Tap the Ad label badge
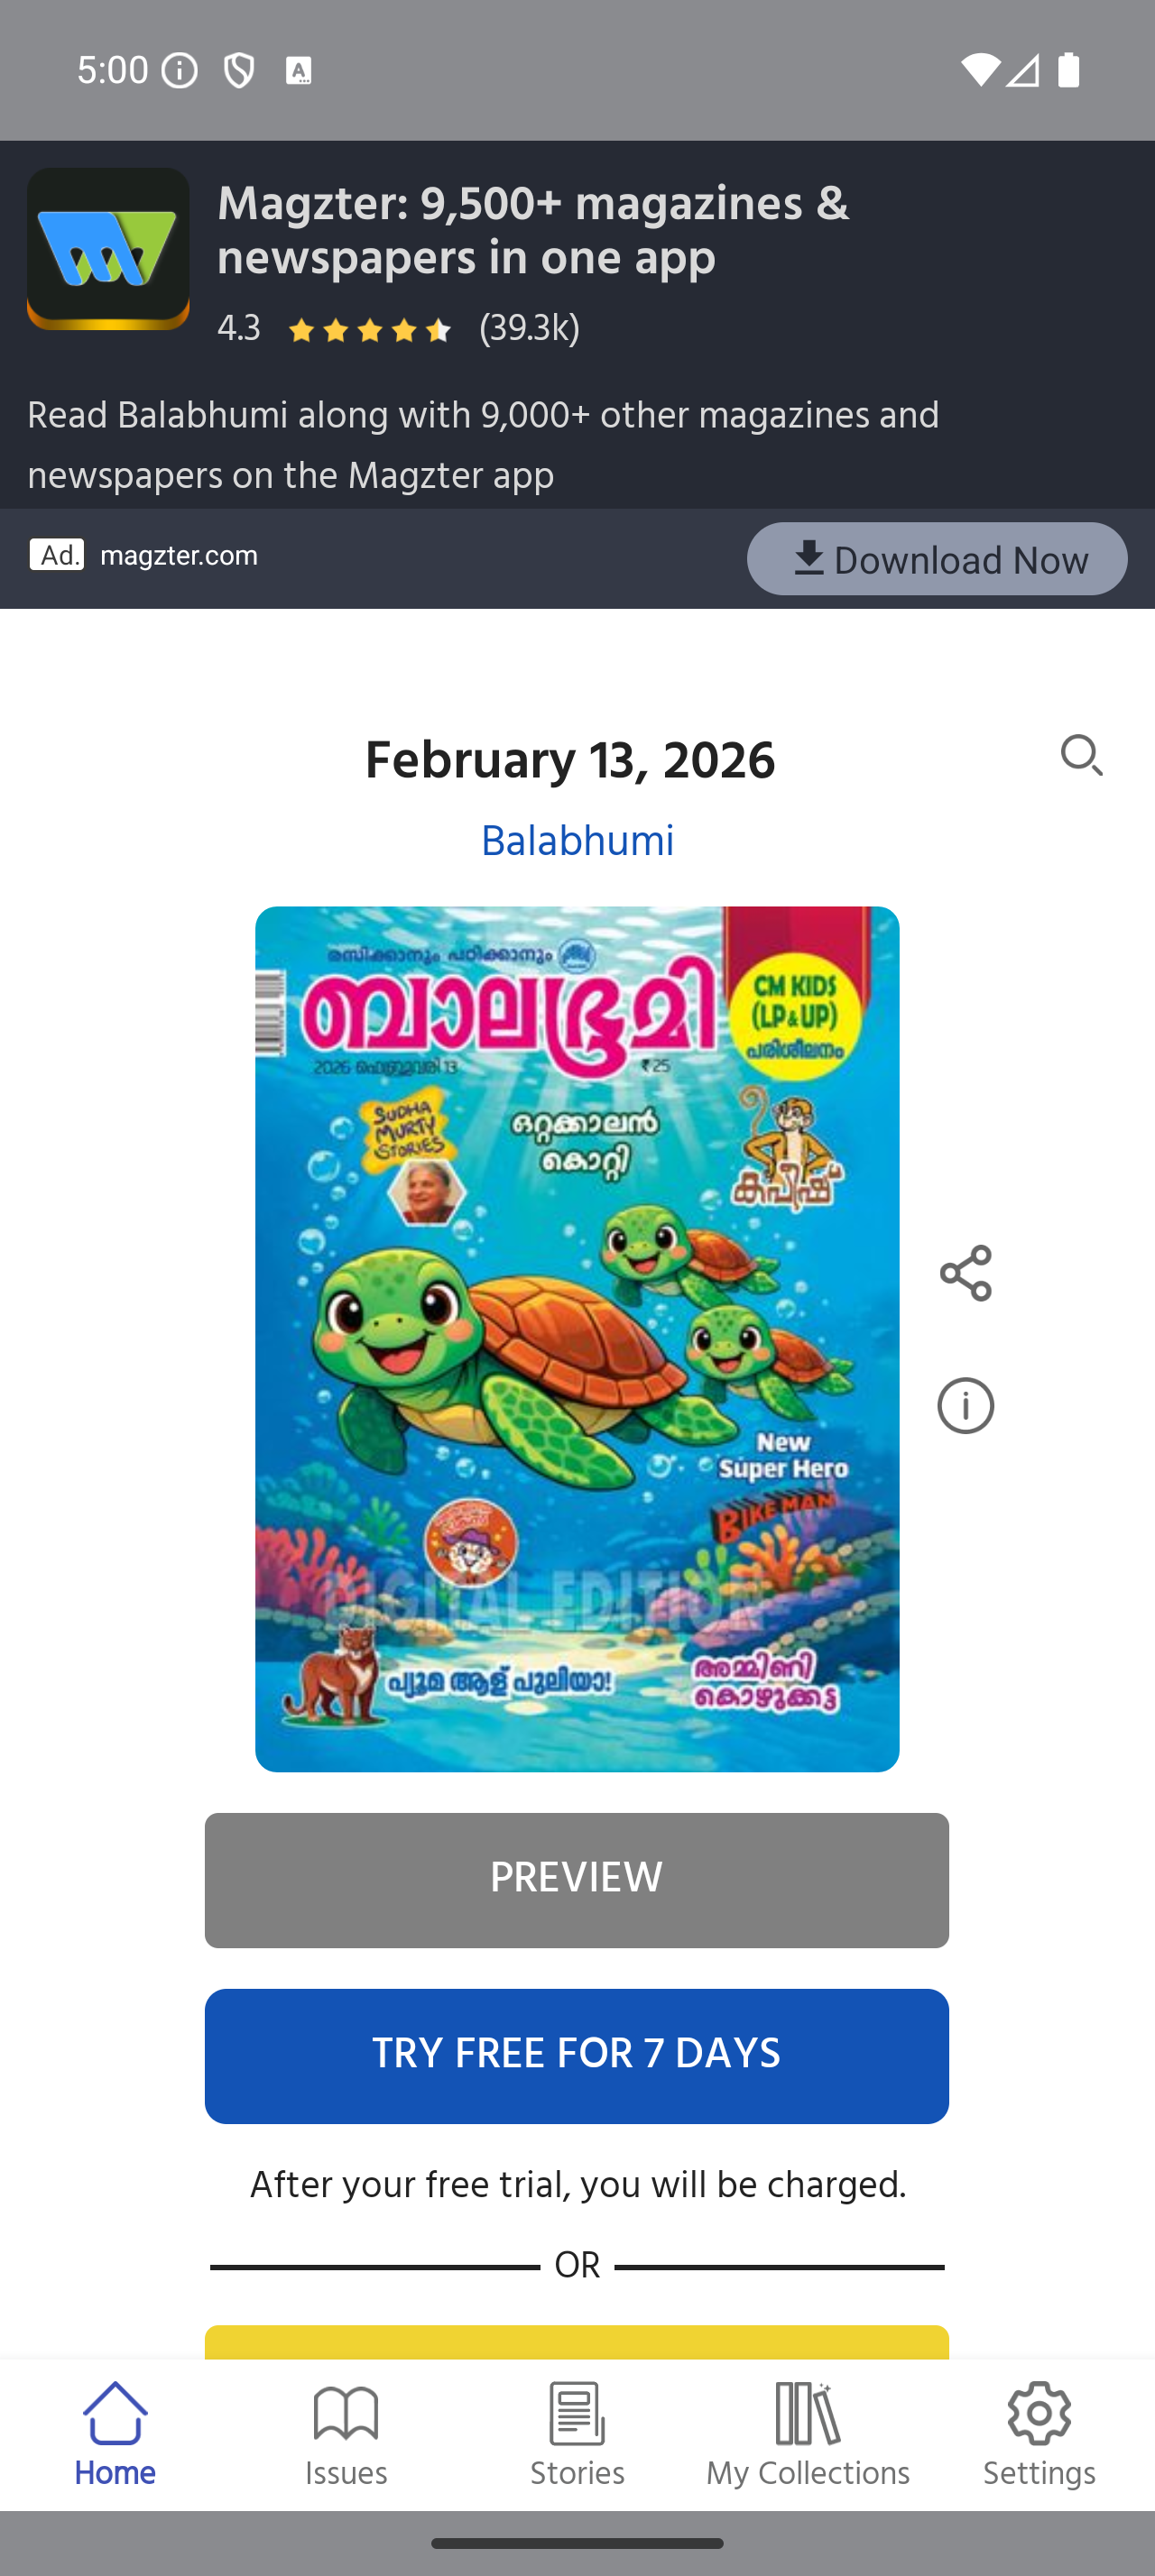Image resolution: width=1155 pixels, height=2576 pixels. (57, 555)
